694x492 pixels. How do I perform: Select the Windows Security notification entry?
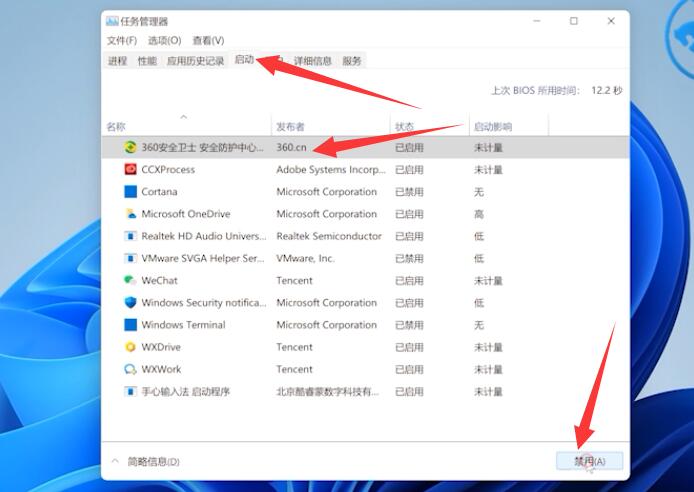365,303
